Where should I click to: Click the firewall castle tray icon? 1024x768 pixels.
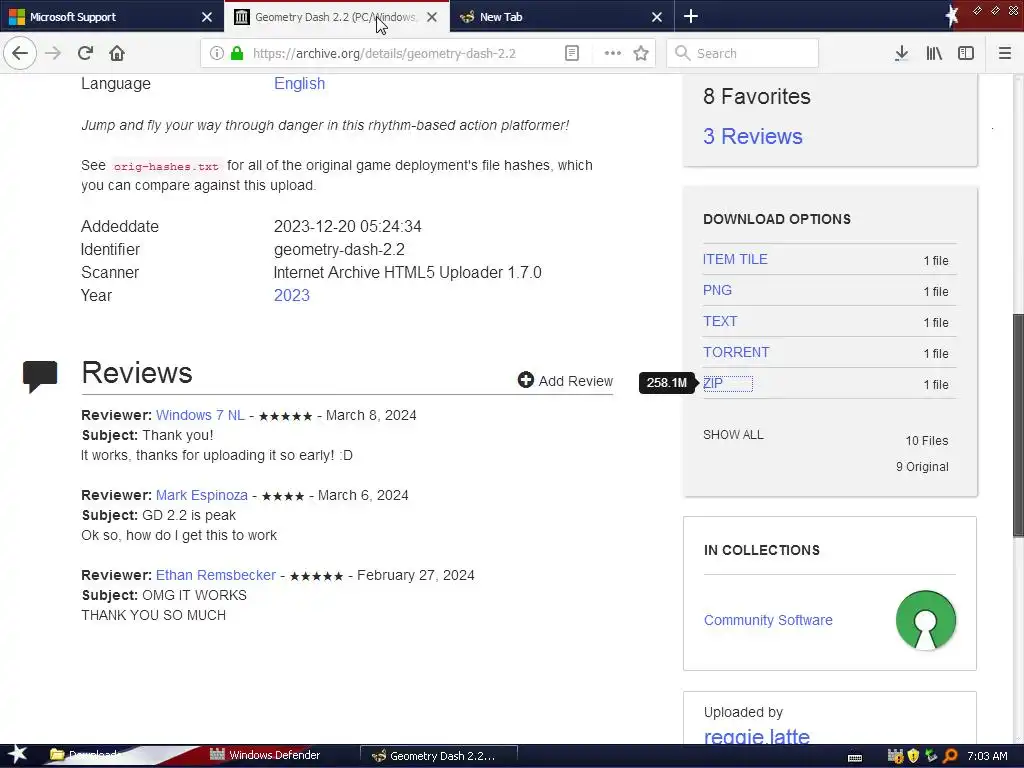(895, 756)
